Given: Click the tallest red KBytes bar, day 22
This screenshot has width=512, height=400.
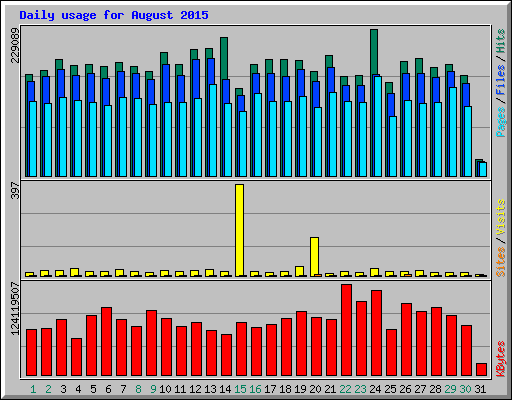Looking at the screenshot, I should (346, 330).
